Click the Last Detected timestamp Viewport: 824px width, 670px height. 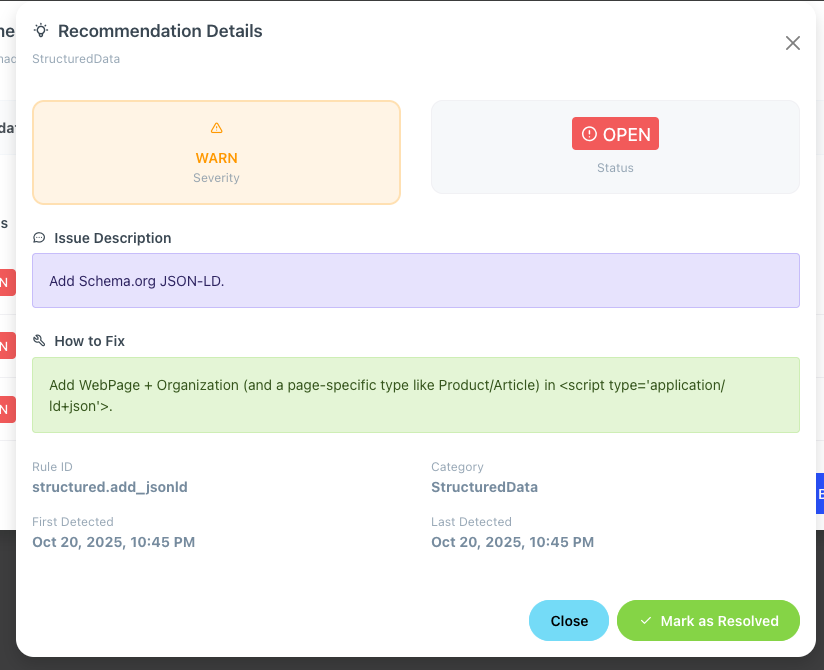(513, 542)
